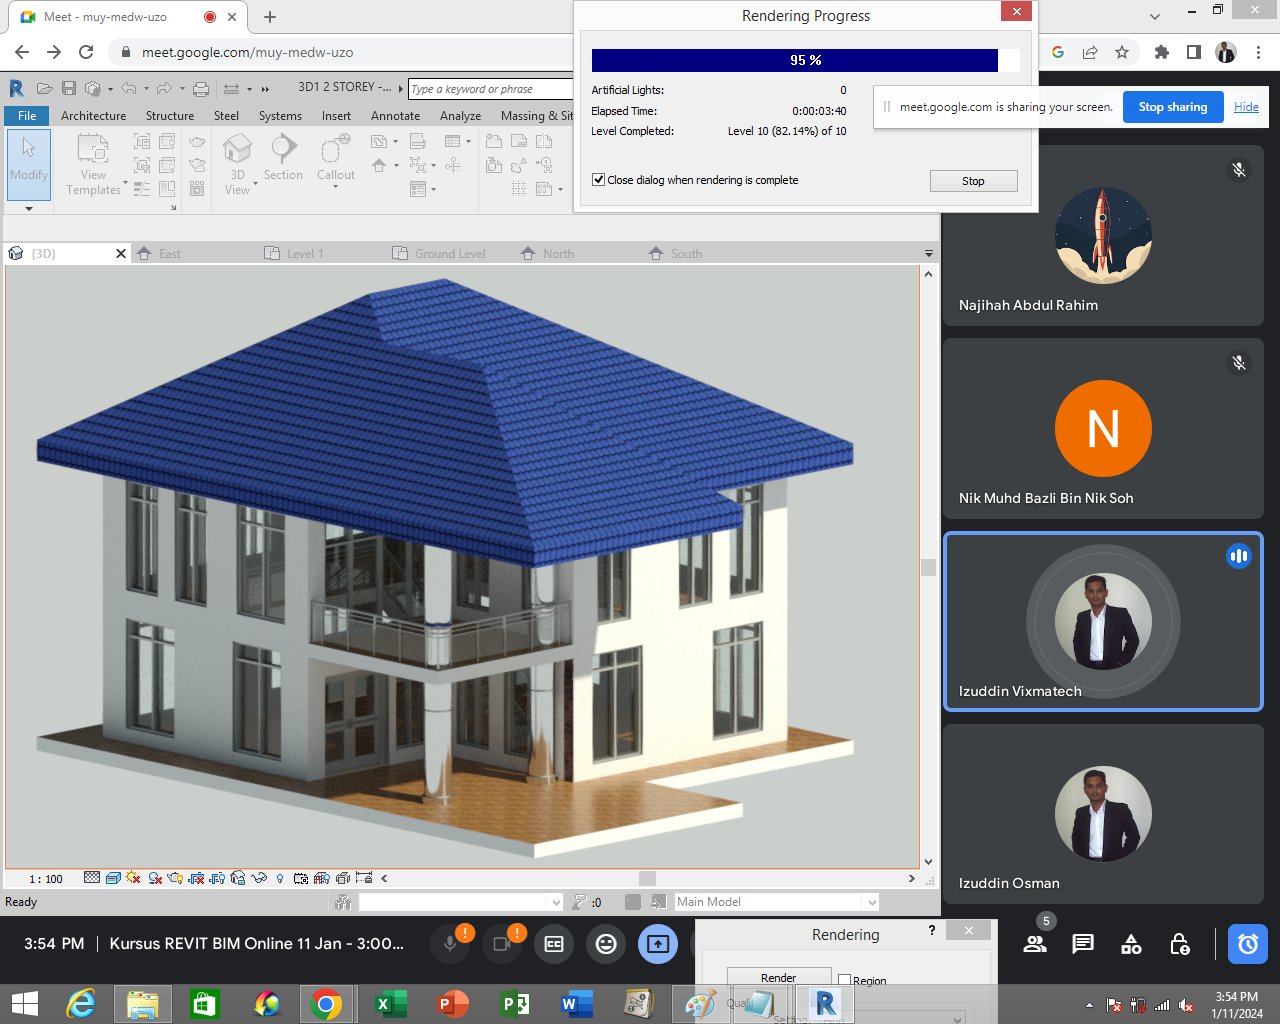Open Word from the taskbar

[577, 1003]
